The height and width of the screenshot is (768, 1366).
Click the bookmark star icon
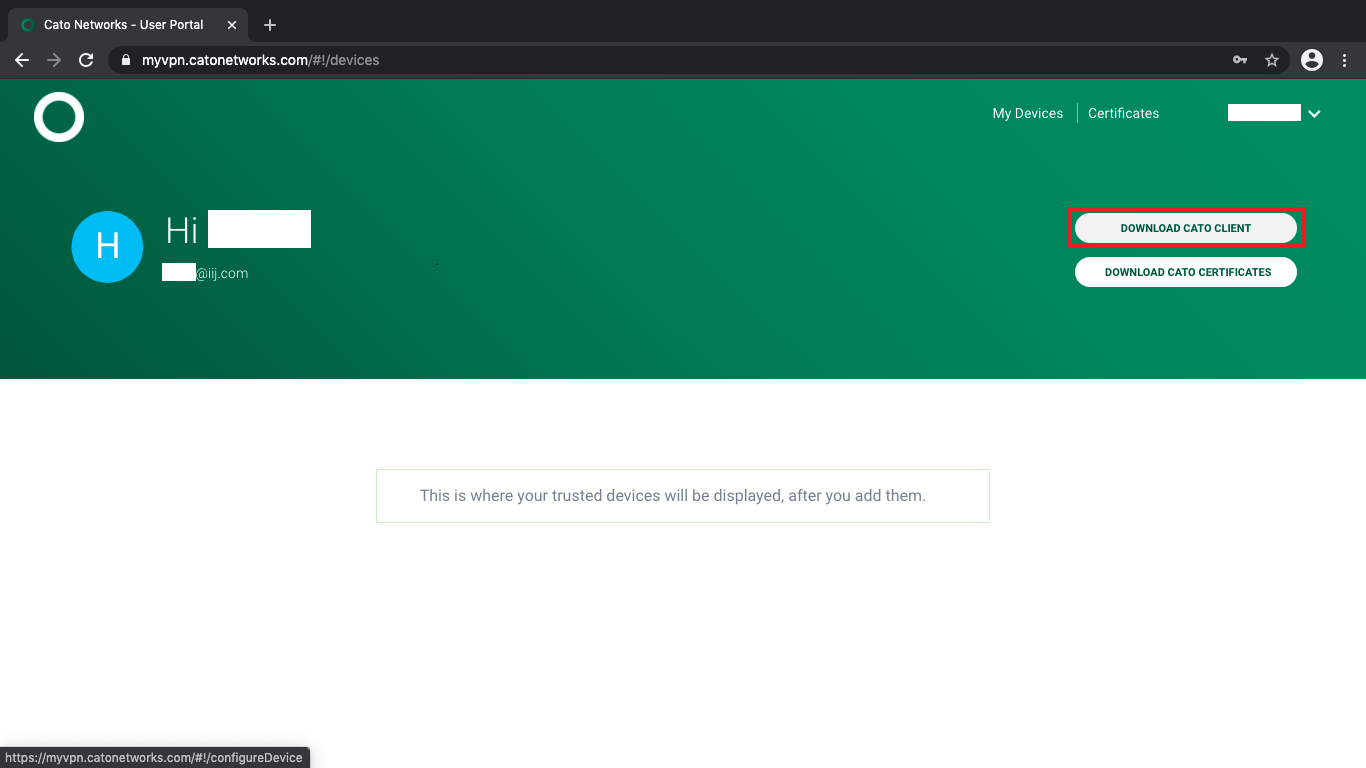pos(1272,60)
